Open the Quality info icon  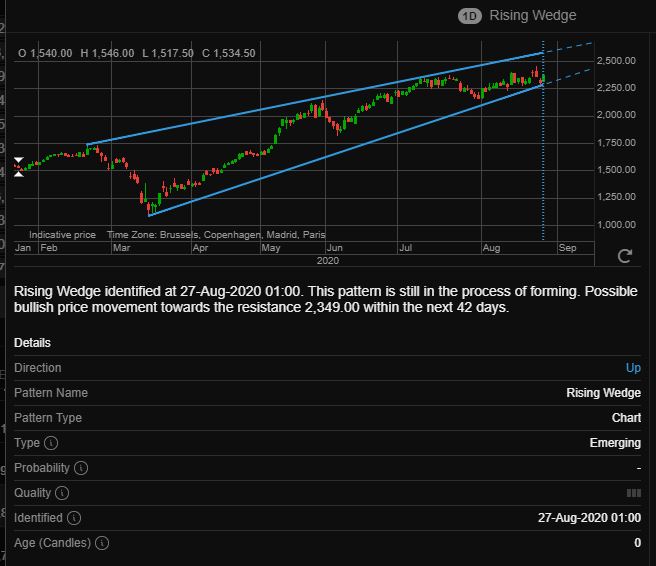tap(62, 493)
